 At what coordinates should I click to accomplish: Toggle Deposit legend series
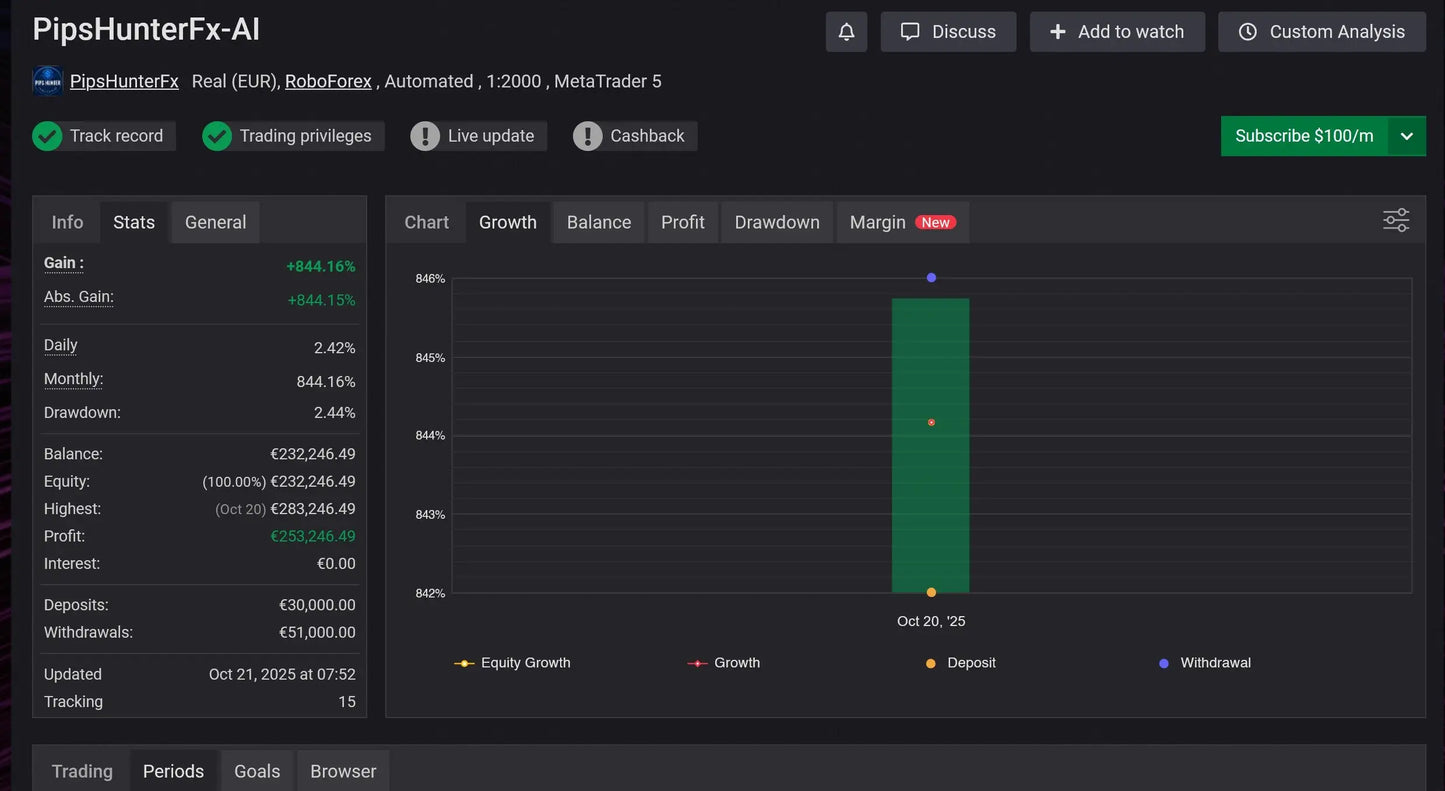(960, 663)
